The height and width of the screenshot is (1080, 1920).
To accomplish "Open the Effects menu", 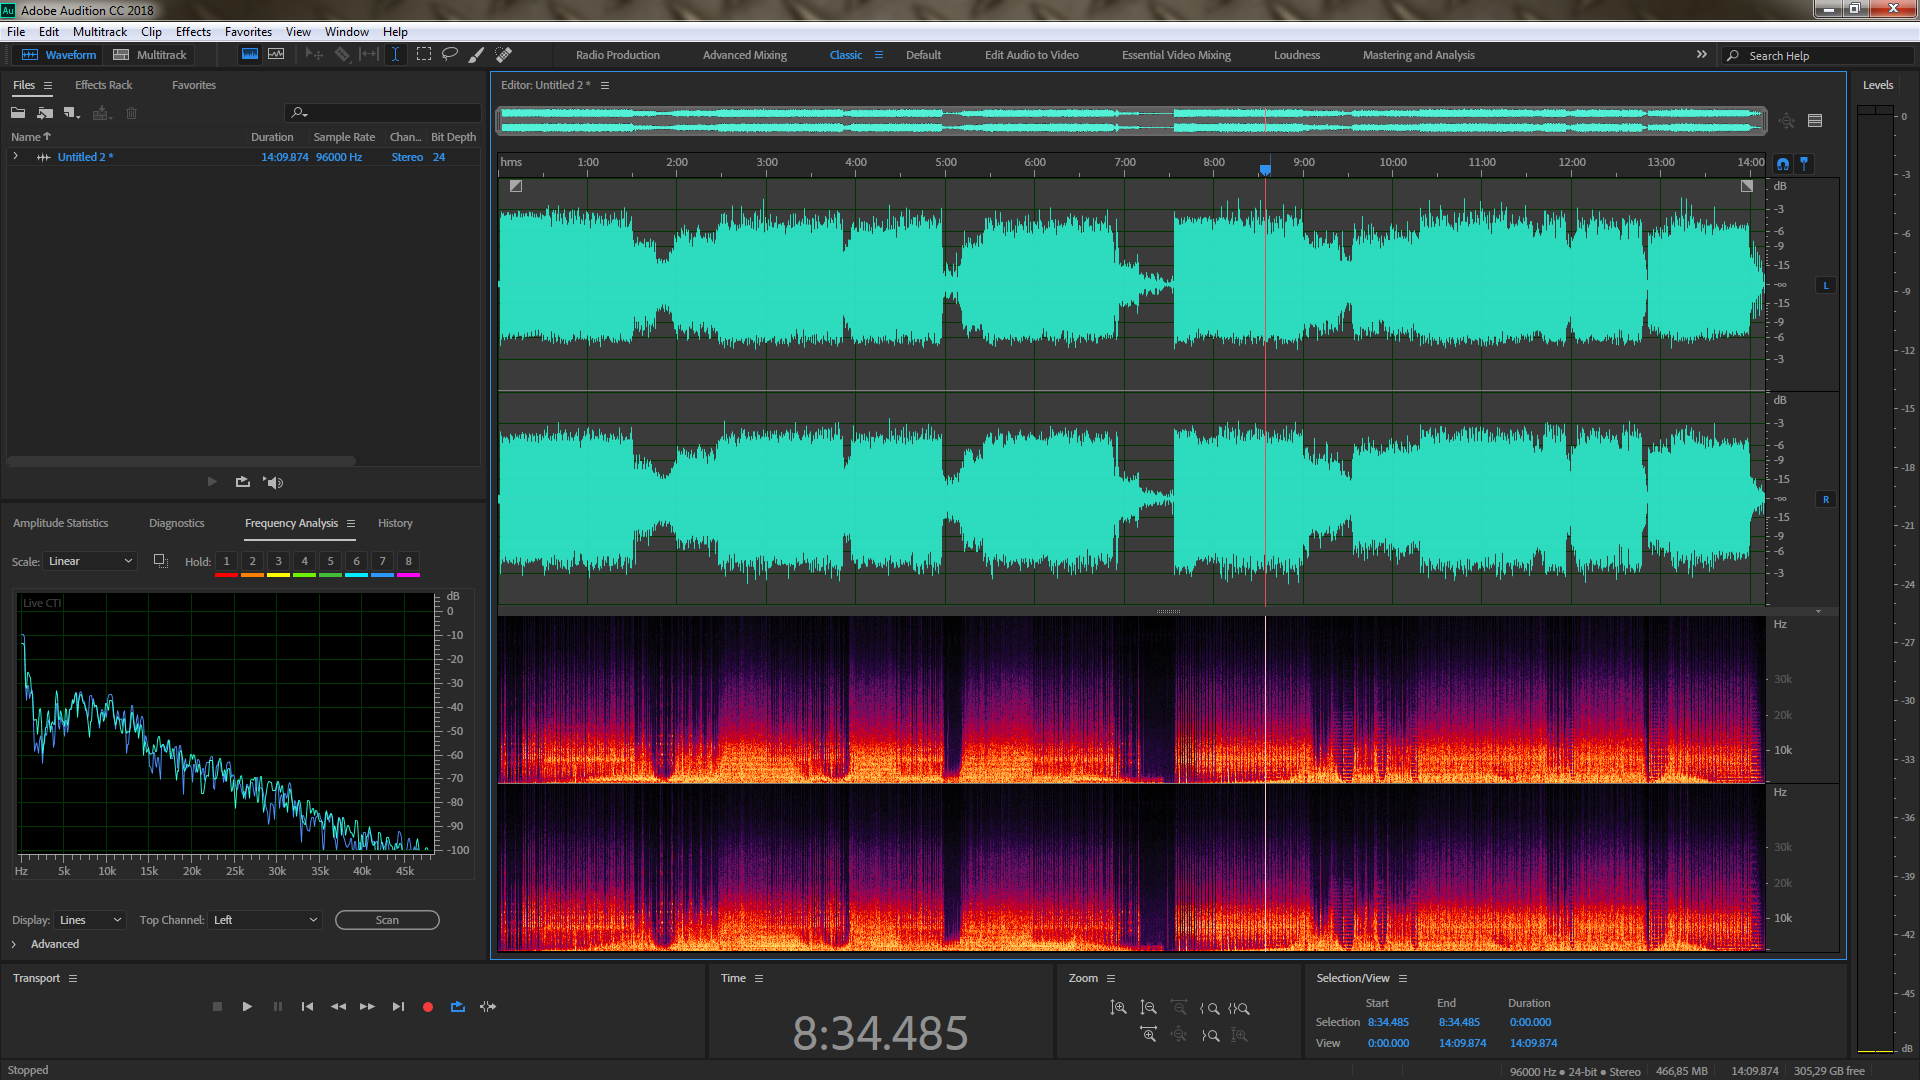I will 193,32.
